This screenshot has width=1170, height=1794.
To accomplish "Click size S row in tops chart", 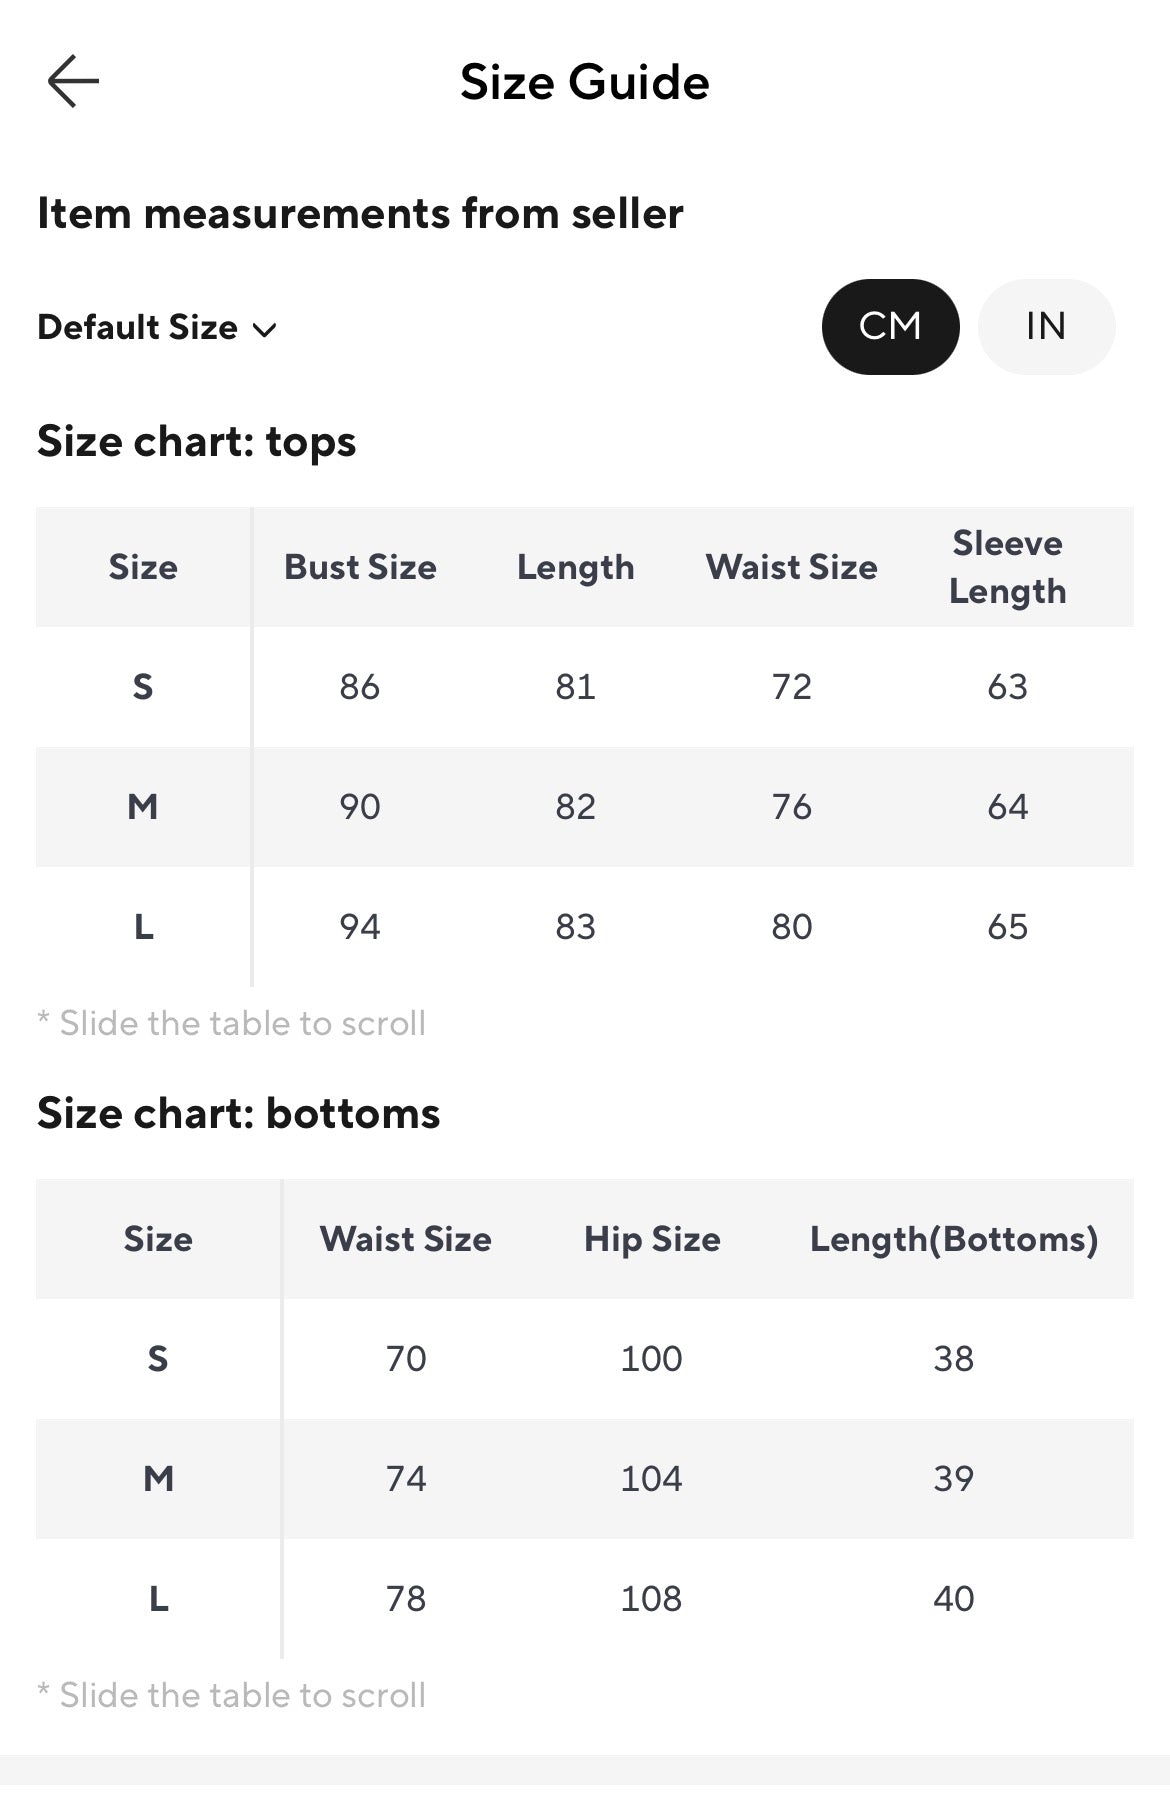I will coord(585,687).
